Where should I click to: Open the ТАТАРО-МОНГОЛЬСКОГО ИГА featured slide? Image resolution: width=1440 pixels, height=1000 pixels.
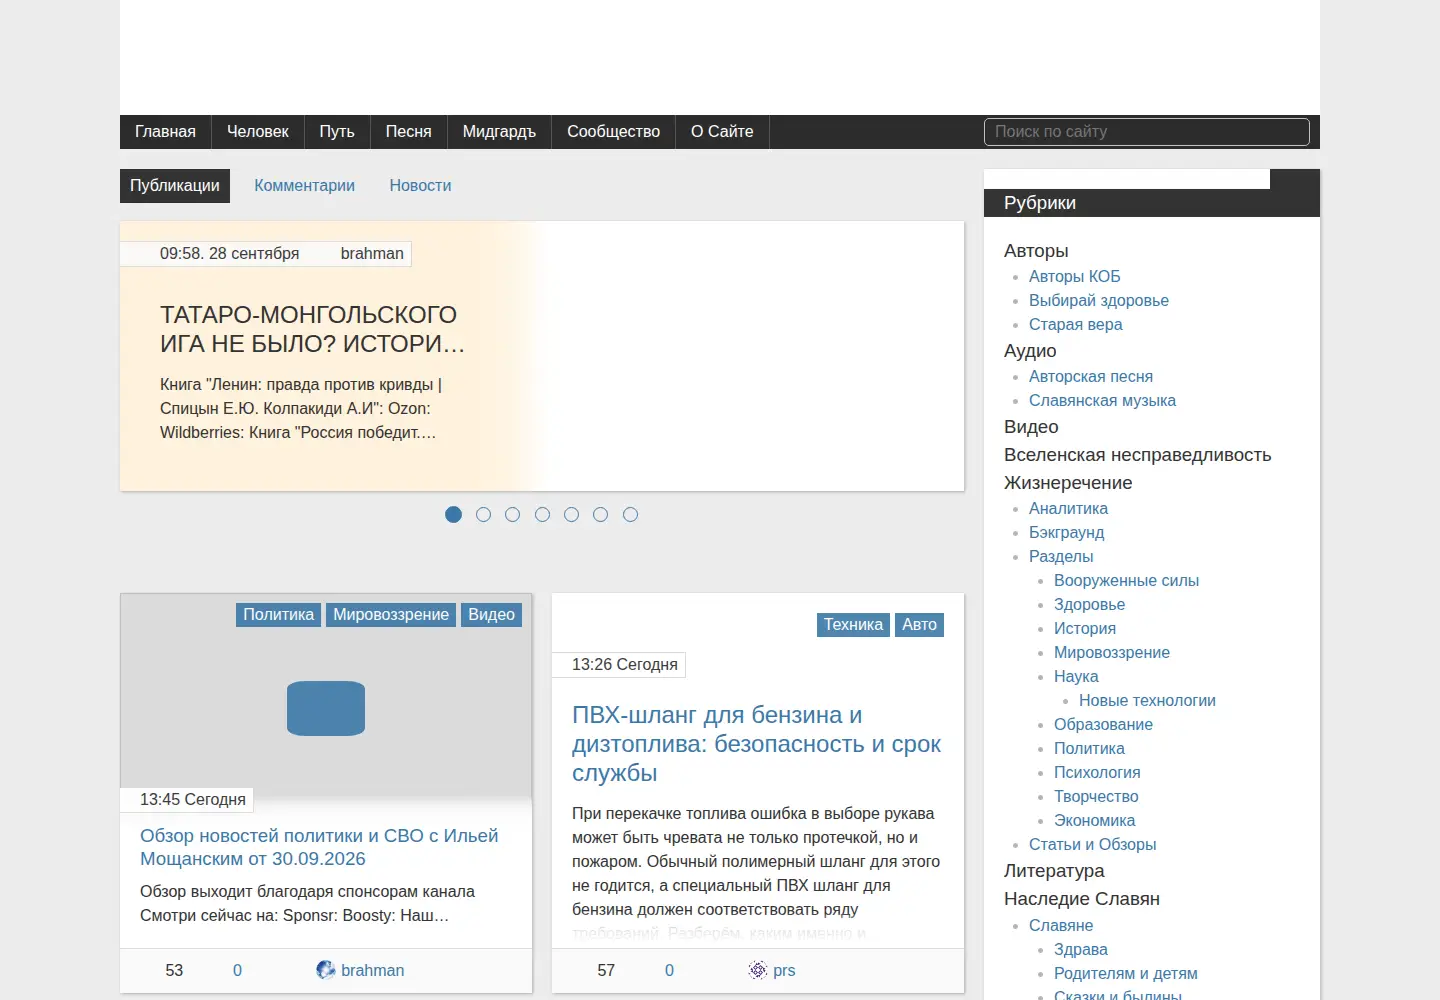click(312, 329)
